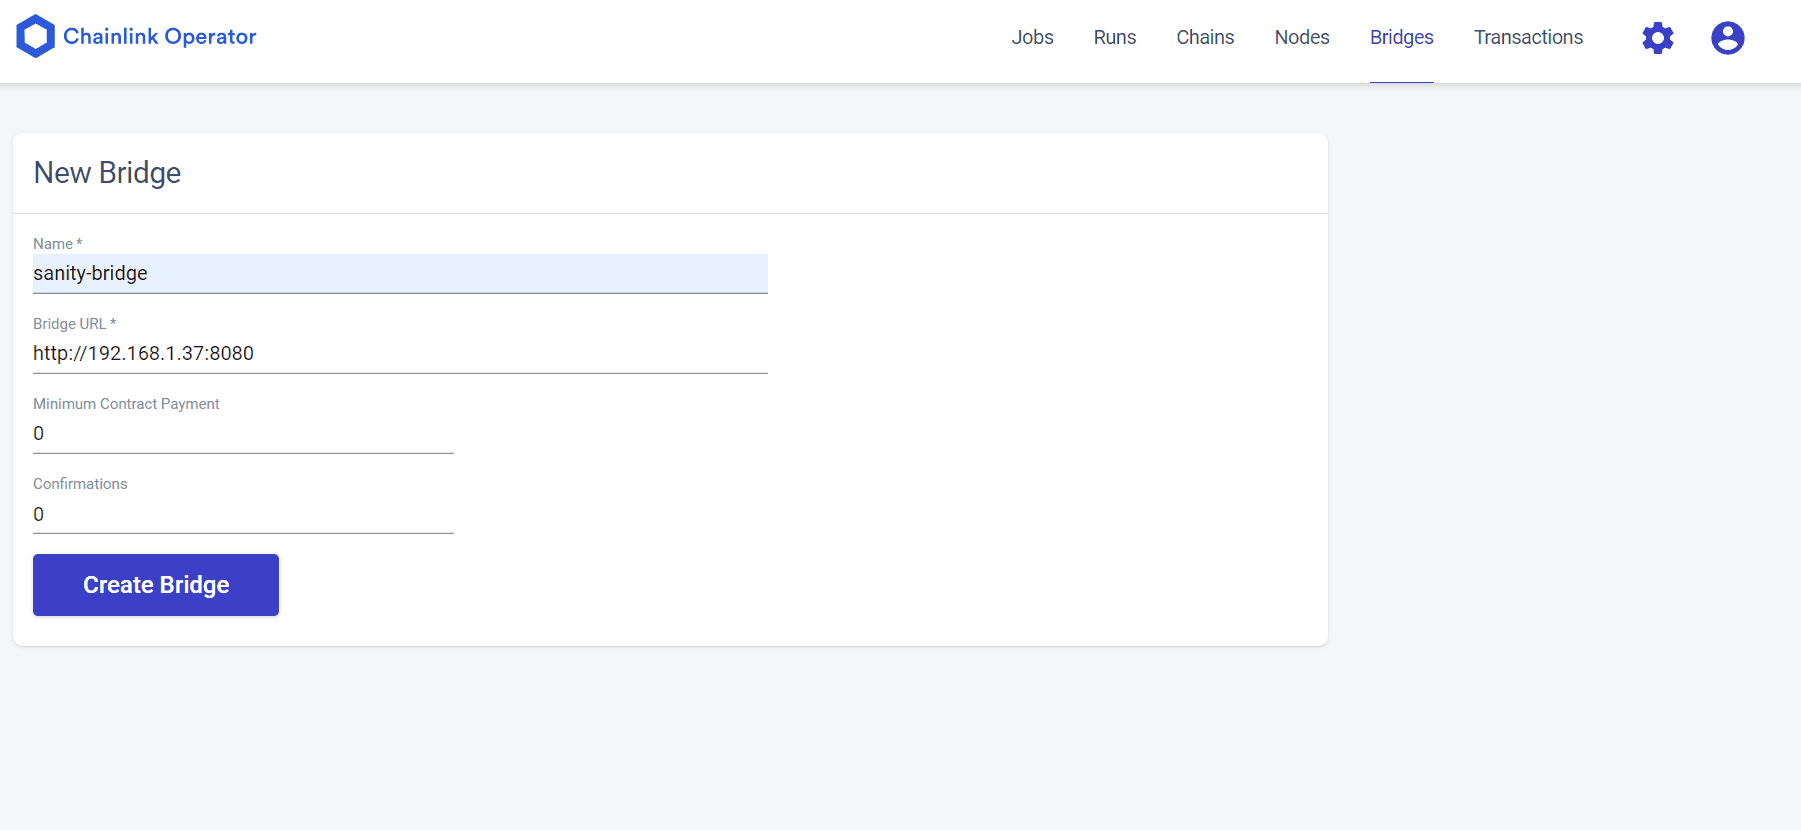Click the Confirmations number field
The width and height of the screenshot is (1801, 830).
point(243,514)
